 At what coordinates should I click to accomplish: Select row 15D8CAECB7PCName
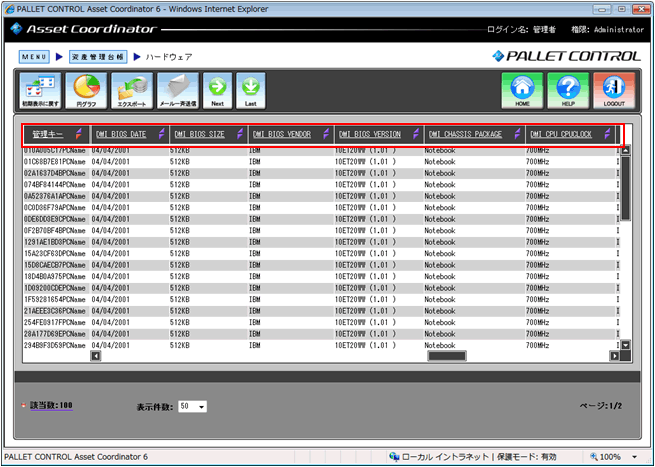321,265
